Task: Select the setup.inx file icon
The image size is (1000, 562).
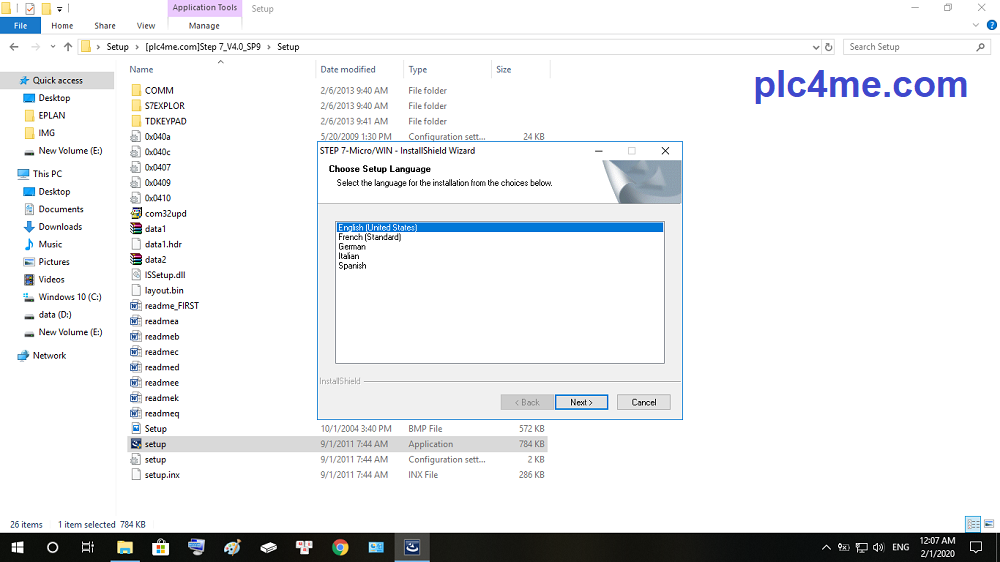Action: 136,475
